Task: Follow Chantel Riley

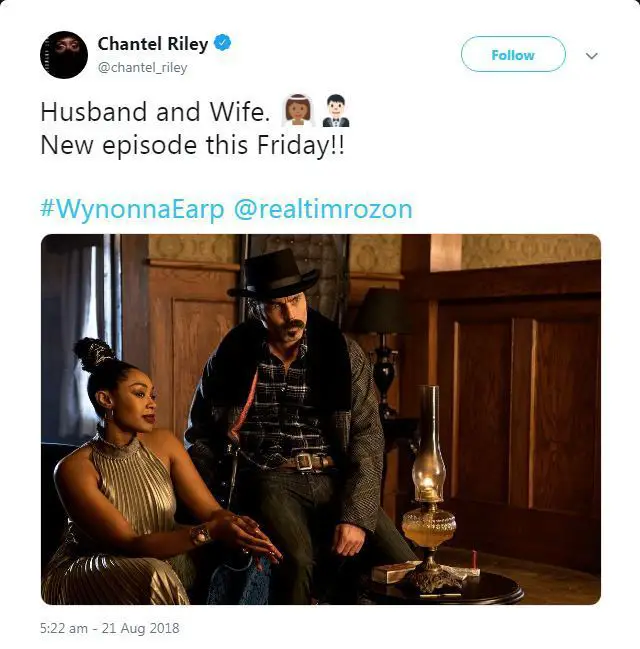Action: pyautogui.click(x=513, y=54)
